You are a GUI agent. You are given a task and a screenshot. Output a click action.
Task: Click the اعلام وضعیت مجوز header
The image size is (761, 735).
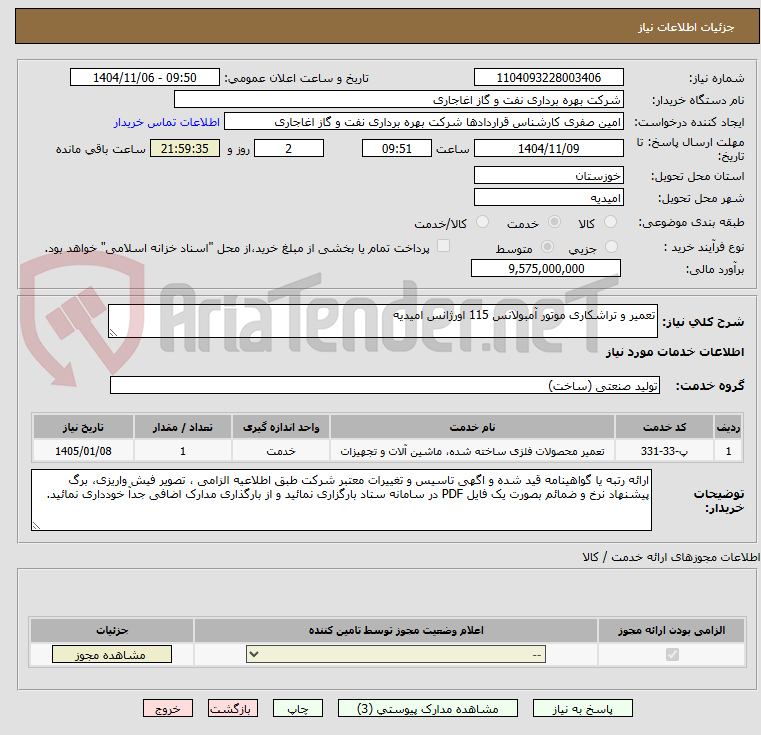tap(396, 630)
